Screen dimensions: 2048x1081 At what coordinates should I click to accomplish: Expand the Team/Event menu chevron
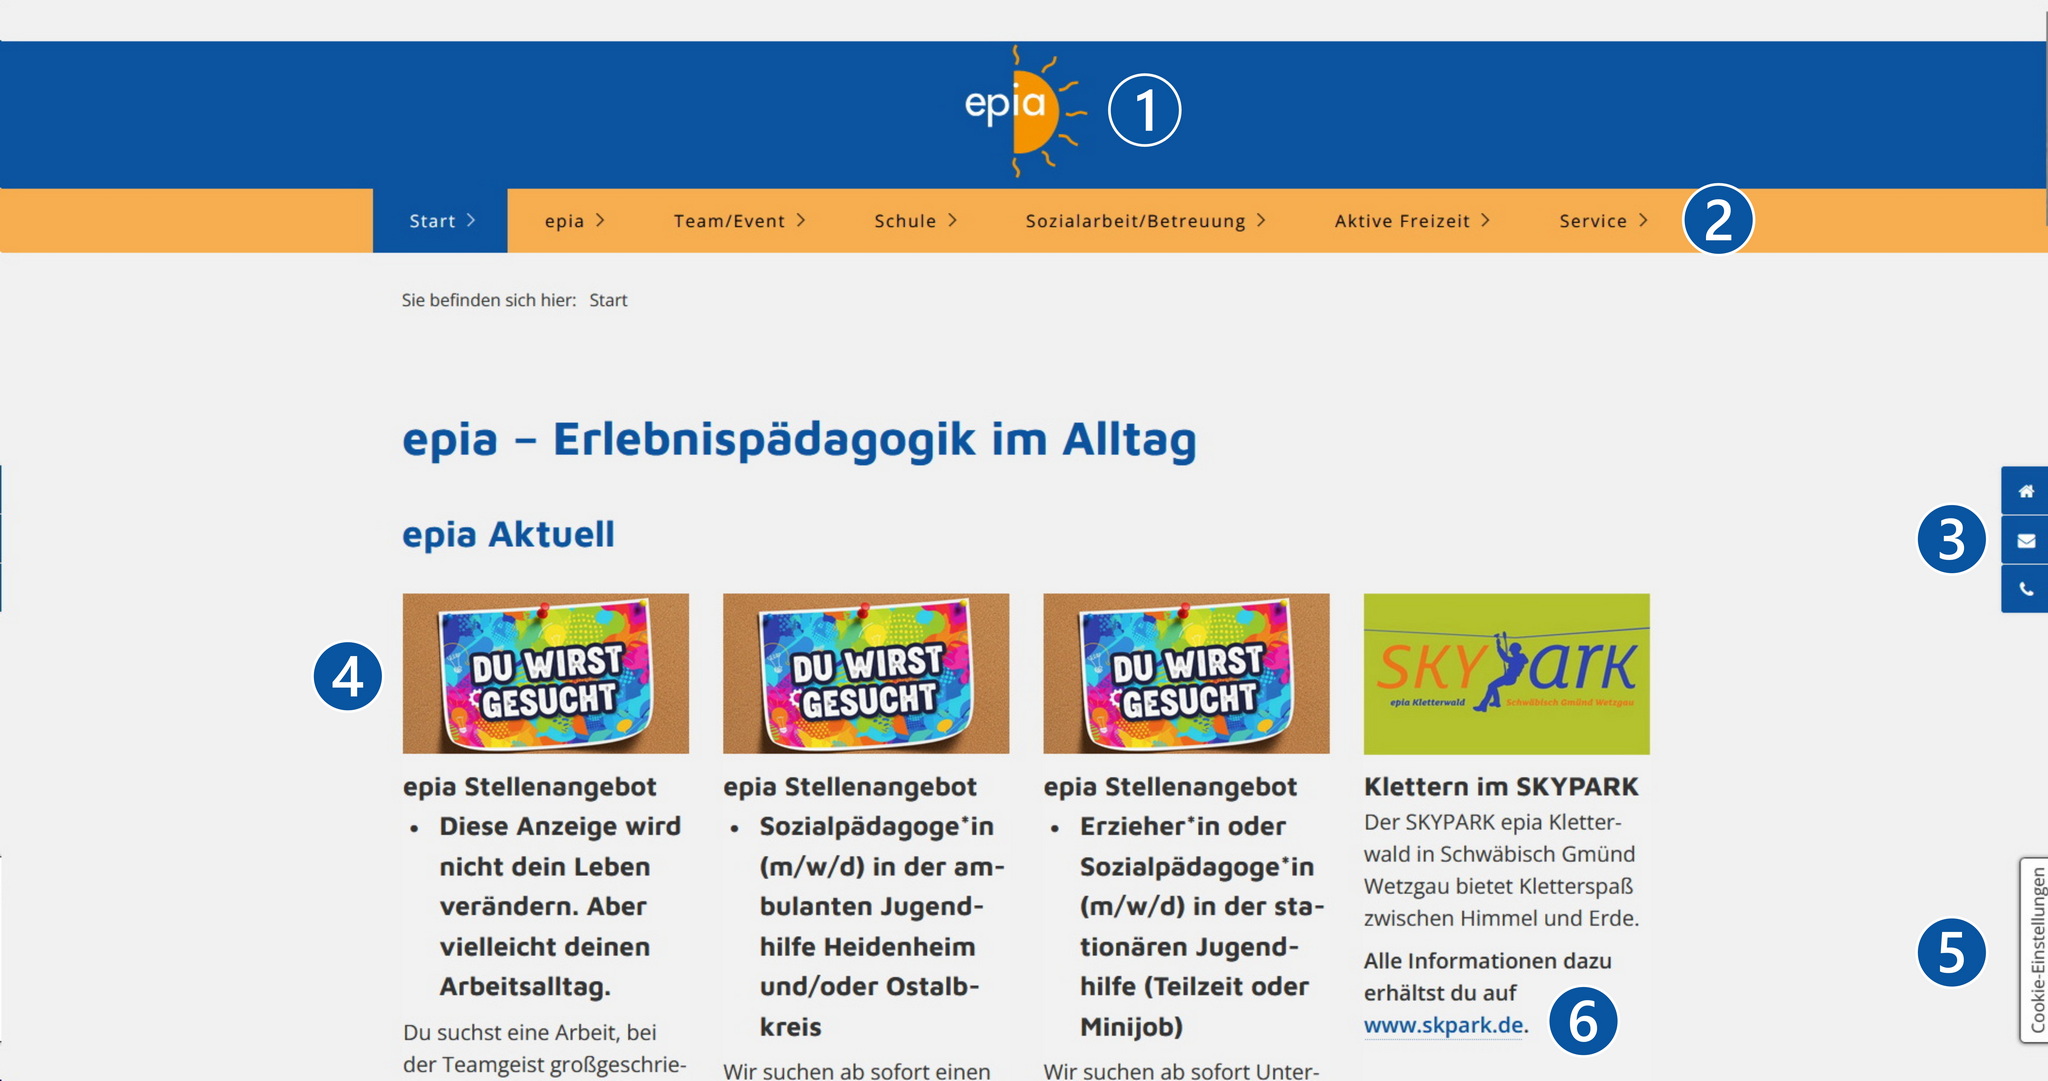[801, 221]
